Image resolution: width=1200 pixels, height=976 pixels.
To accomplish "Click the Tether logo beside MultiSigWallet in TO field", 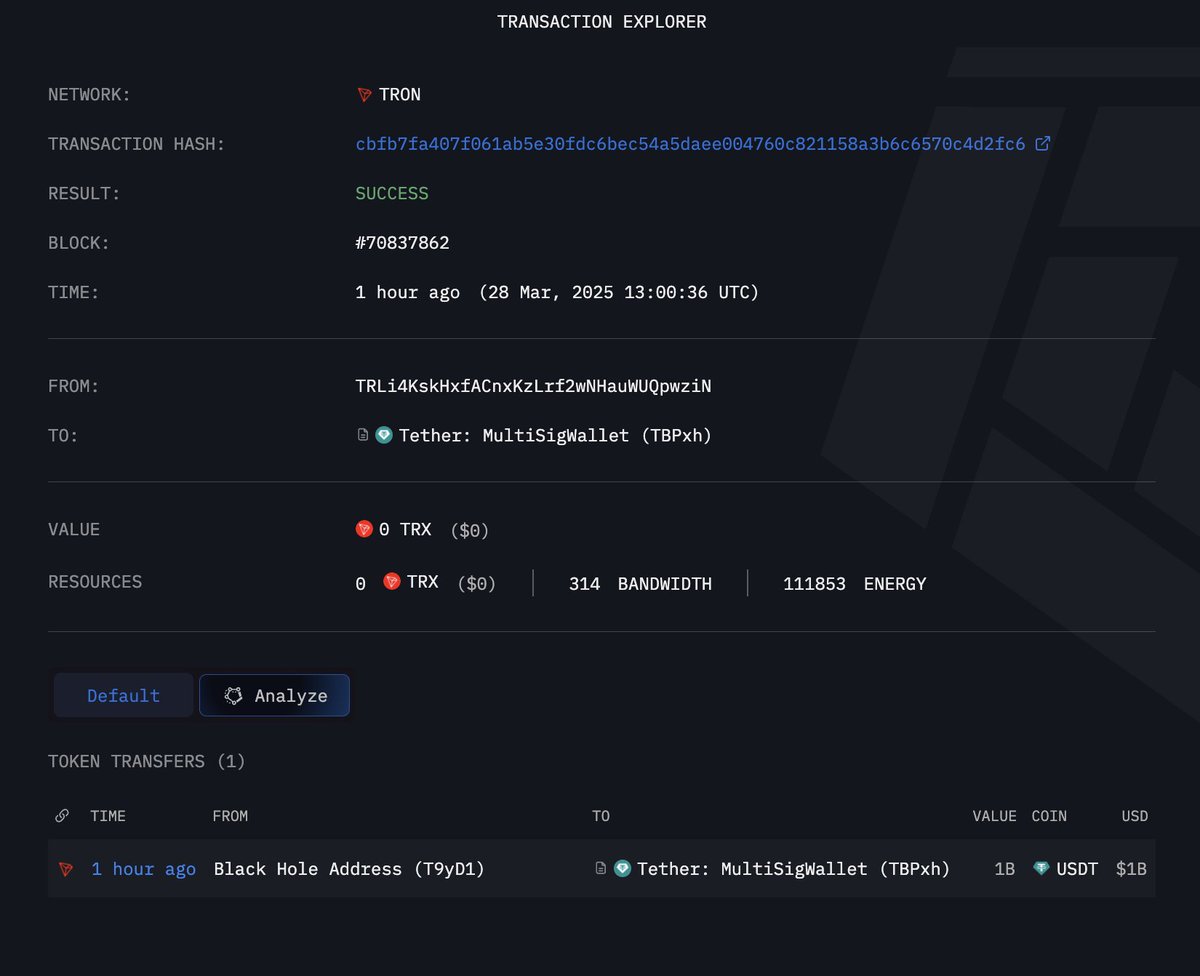I will point(384,436).
